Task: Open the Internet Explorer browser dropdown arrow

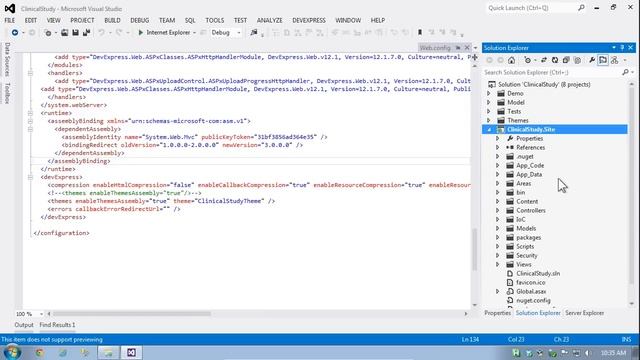Action: point(194,33)
